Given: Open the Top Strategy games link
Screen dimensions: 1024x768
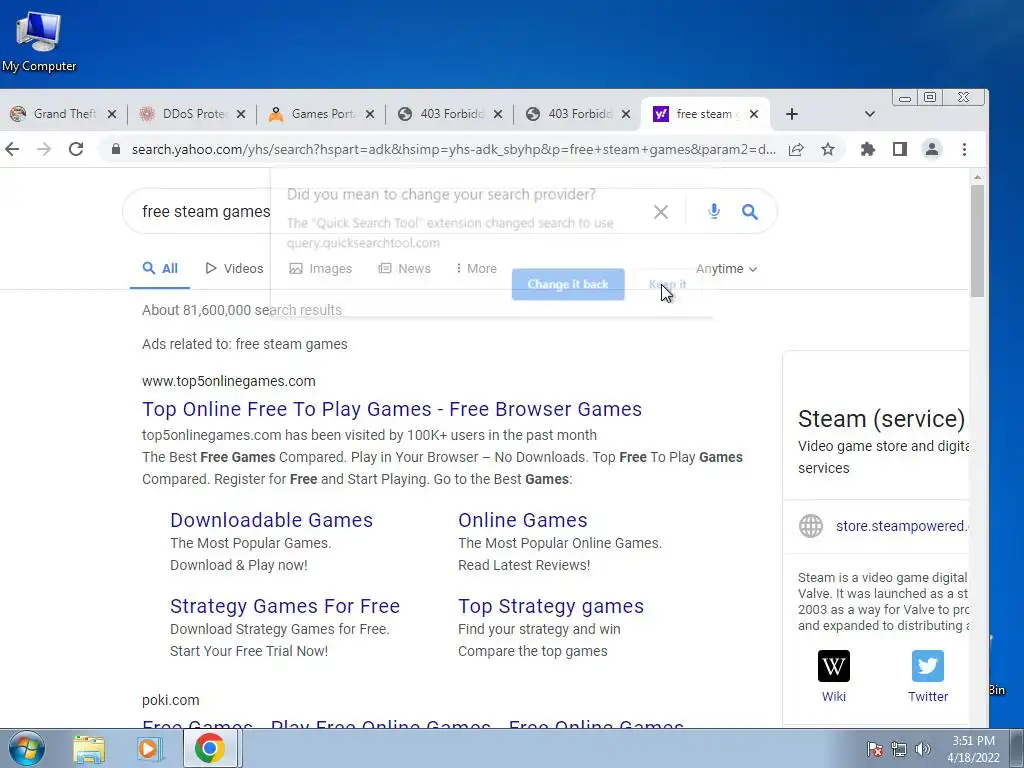Looking at the screenshot, I should 551,606.
